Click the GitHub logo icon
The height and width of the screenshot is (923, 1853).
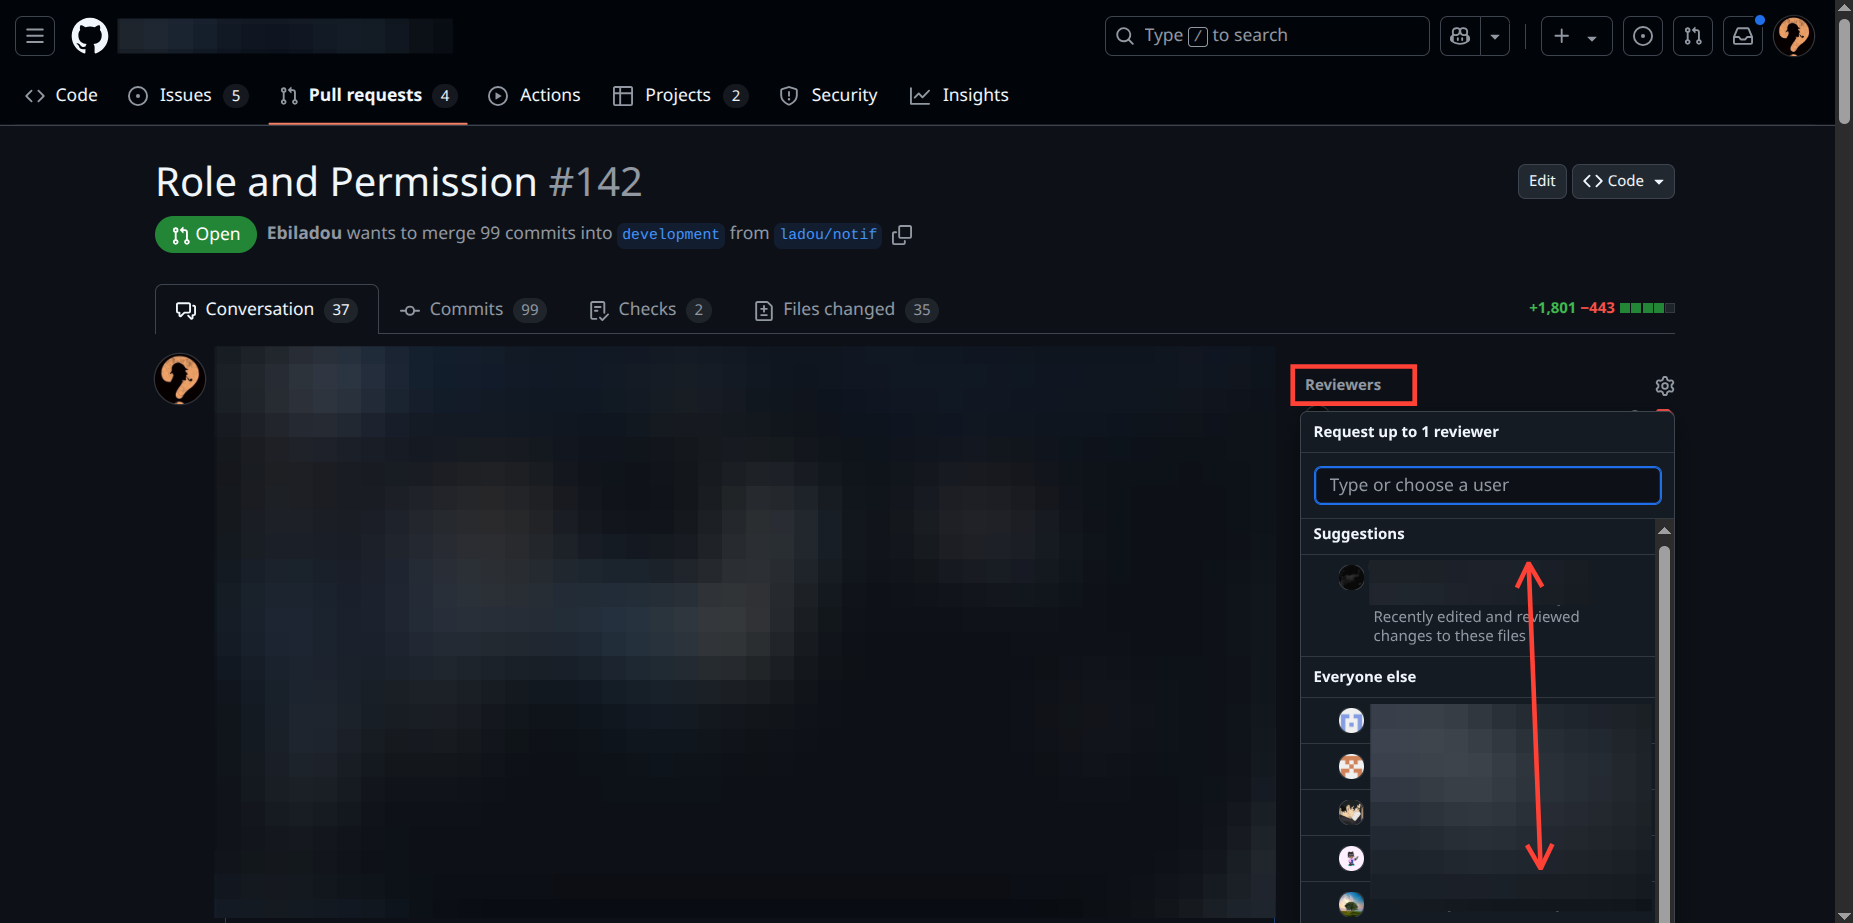tap(90, 36)
